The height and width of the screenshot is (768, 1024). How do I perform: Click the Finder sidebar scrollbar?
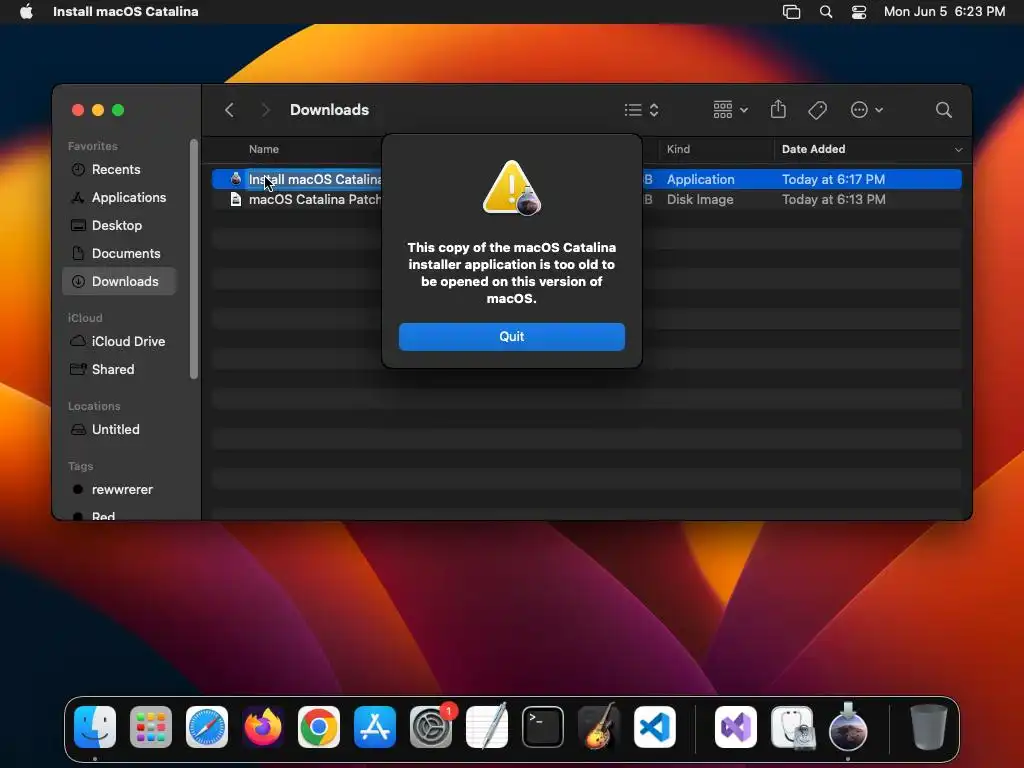click(193, 259)
